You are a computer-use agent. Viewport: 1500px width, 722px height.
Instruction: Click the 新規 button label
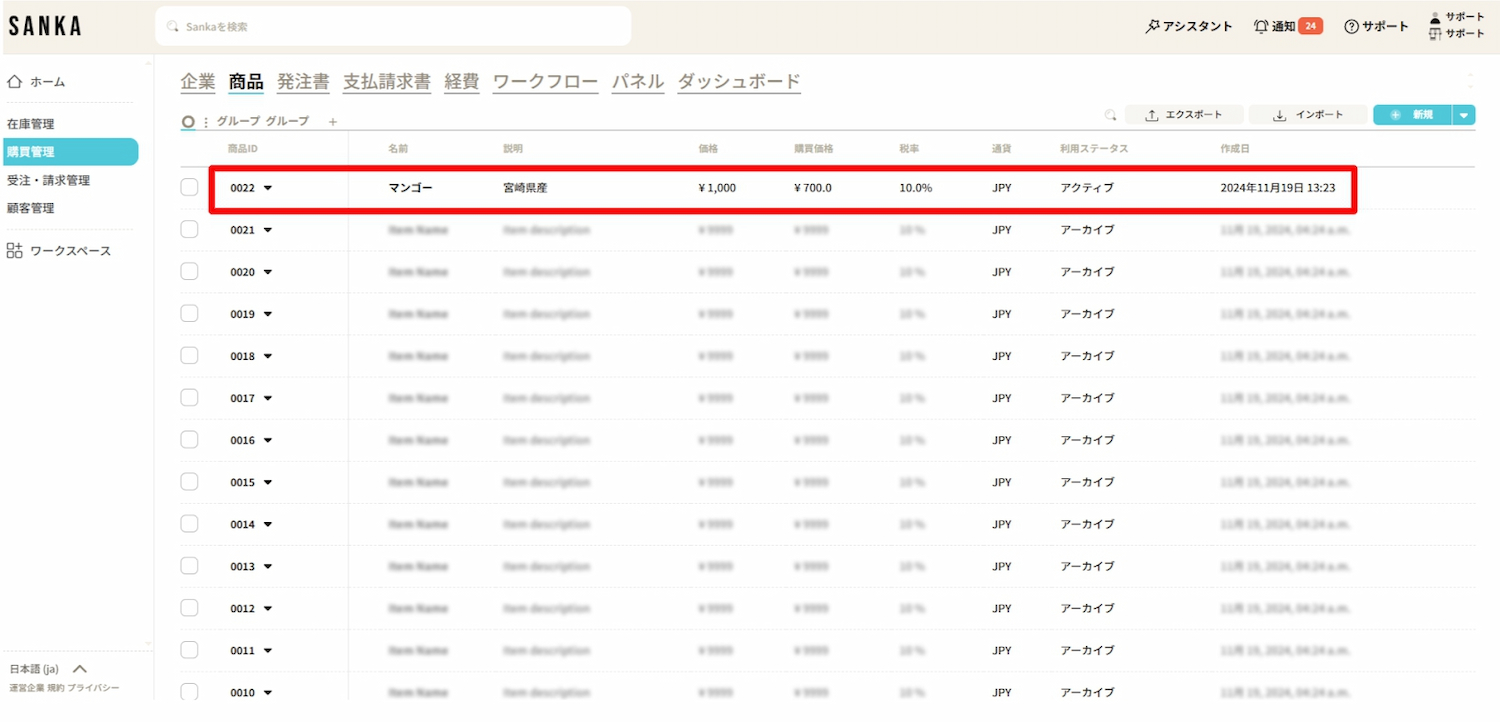(x=1422, y=115)
